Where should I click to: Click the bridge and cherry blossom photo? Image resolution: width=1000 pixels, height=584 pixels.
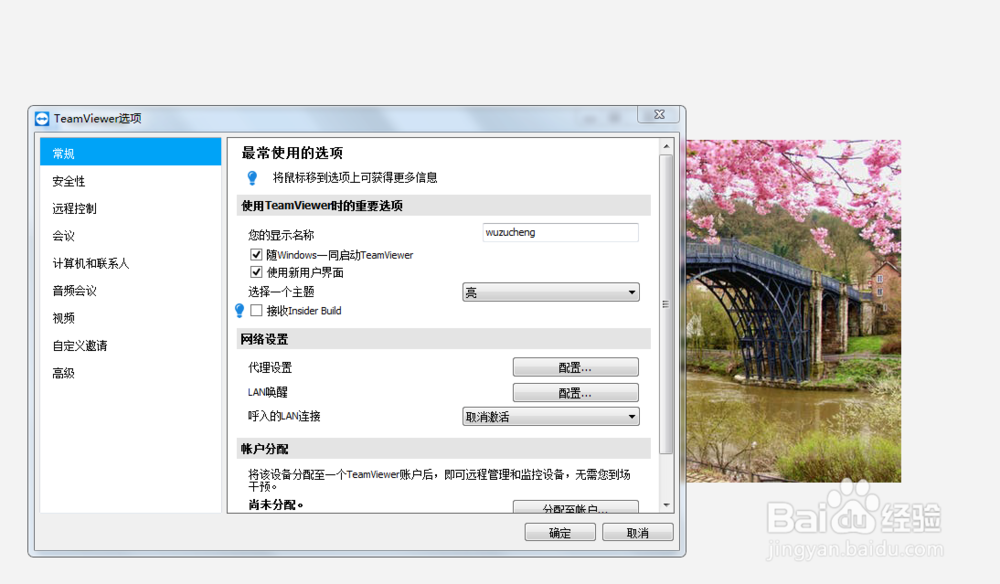[793, 311]
